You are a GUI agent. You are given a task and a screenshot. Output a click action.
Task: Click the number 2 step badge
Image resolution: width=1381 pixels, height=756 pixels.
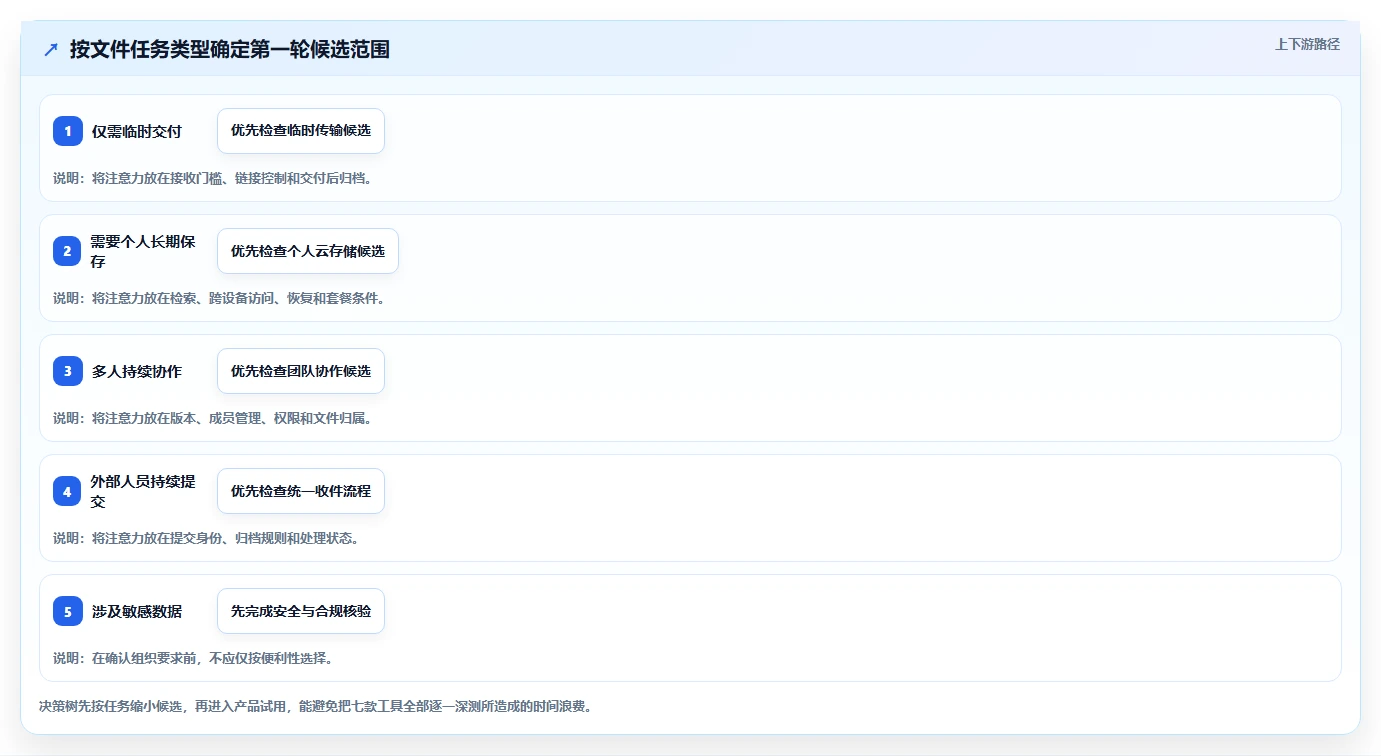pos(68,251)
